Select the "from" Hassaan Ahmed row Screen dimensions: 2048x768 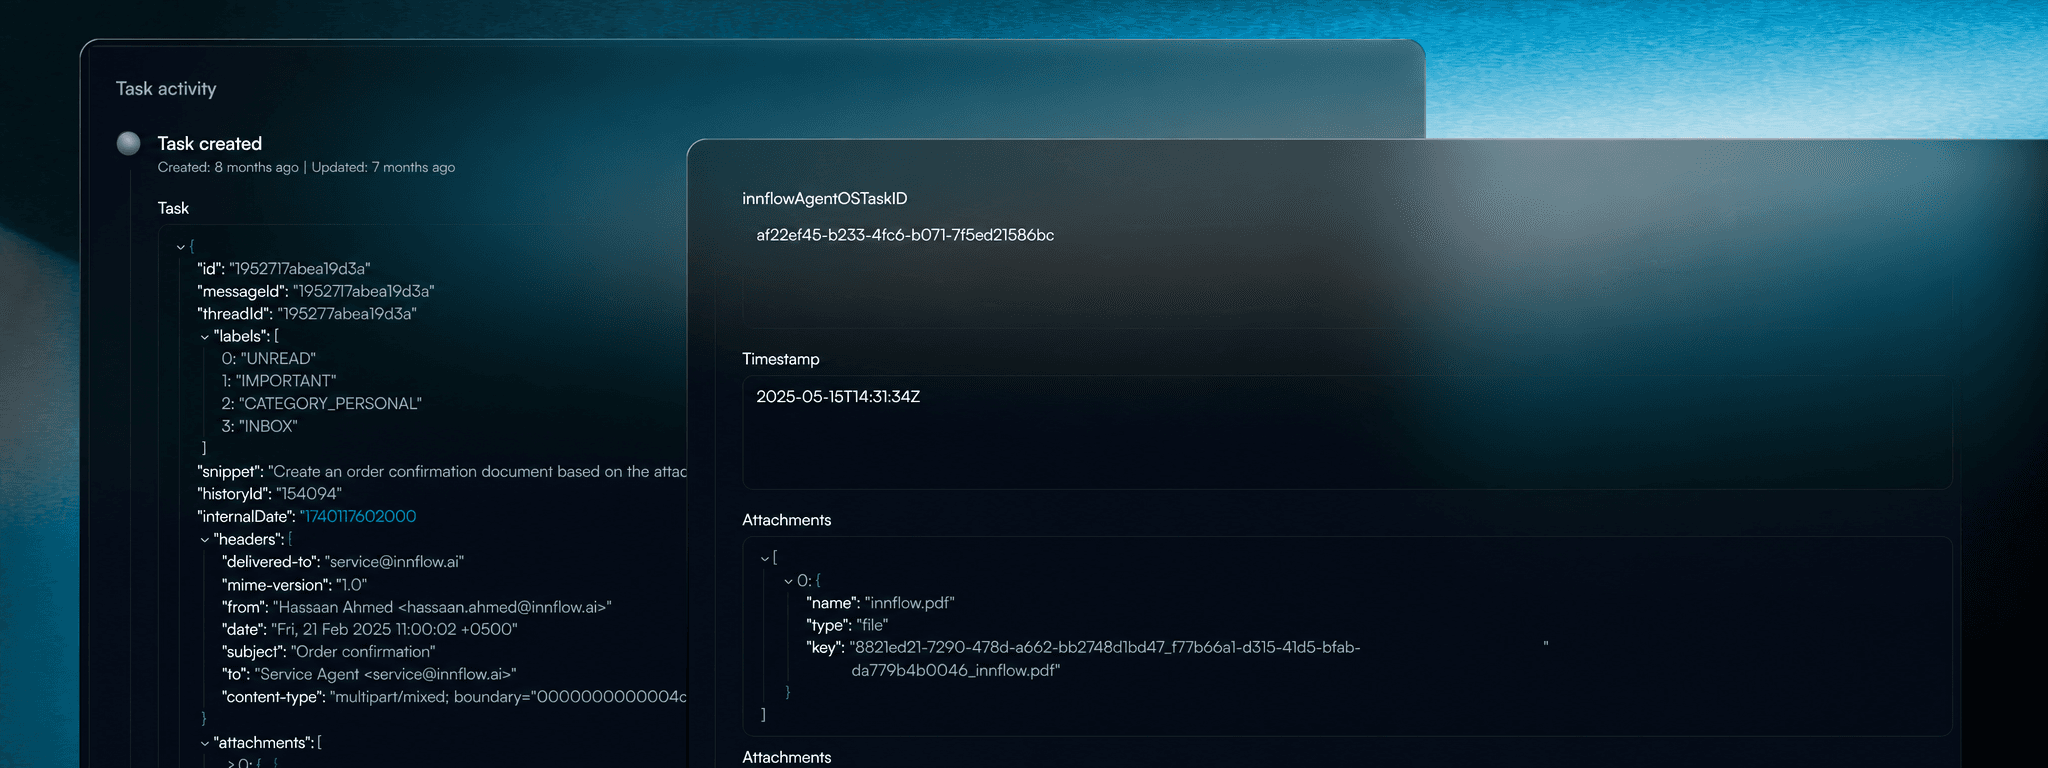tap(416, 607)
